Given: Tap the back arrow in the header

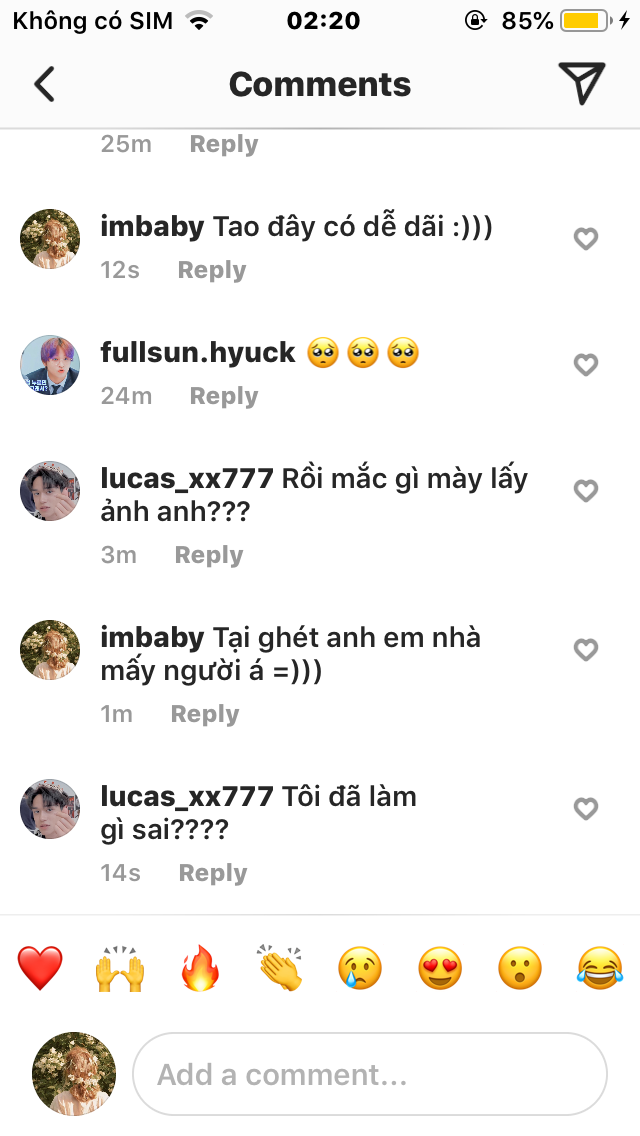Looking at the screenshot, I should point(44,84).
